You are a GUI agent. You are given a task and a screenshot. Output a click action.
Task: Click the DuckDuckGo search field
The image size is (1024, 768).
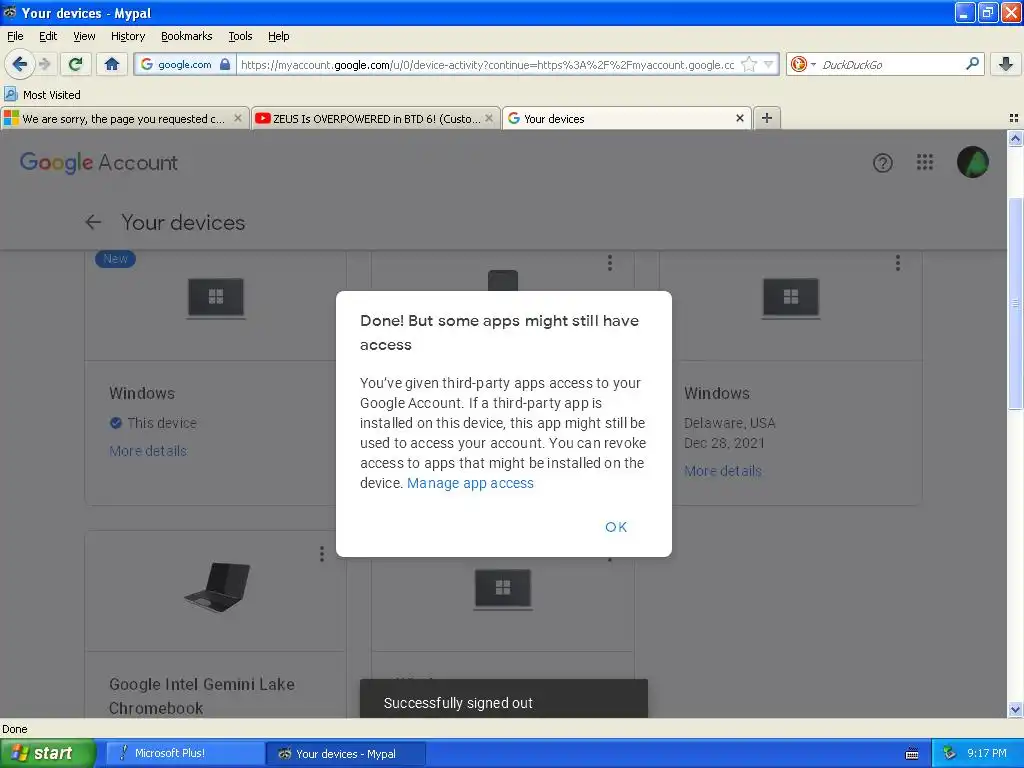pos(891,64)
